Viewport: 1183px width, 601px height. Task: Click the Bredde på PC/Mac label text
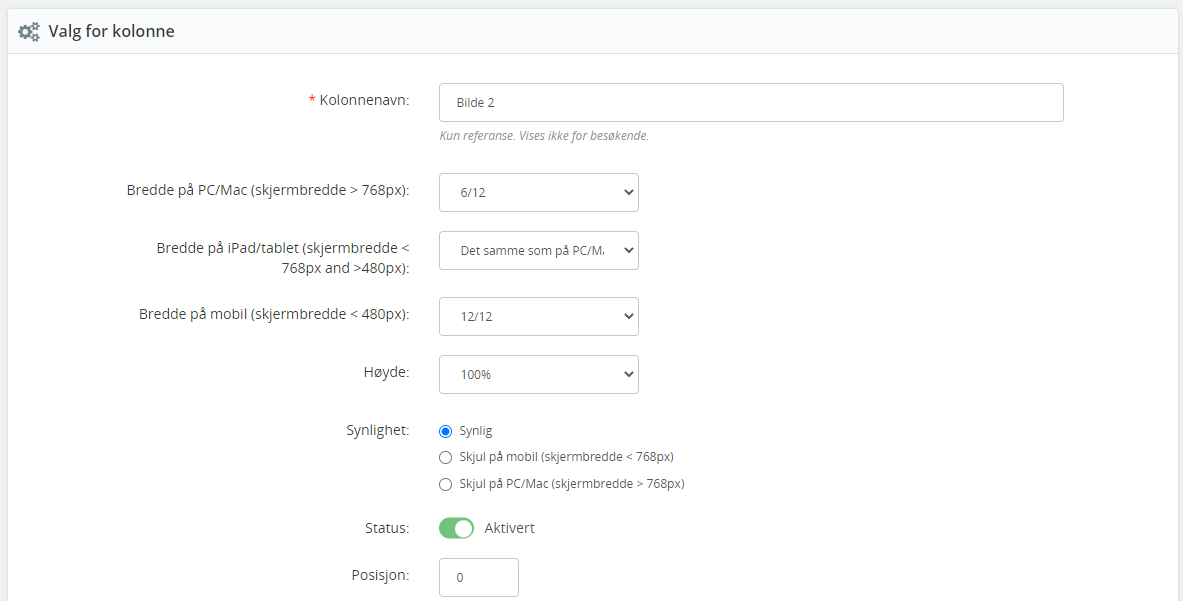pyautogui.click(x=268, y=190)
